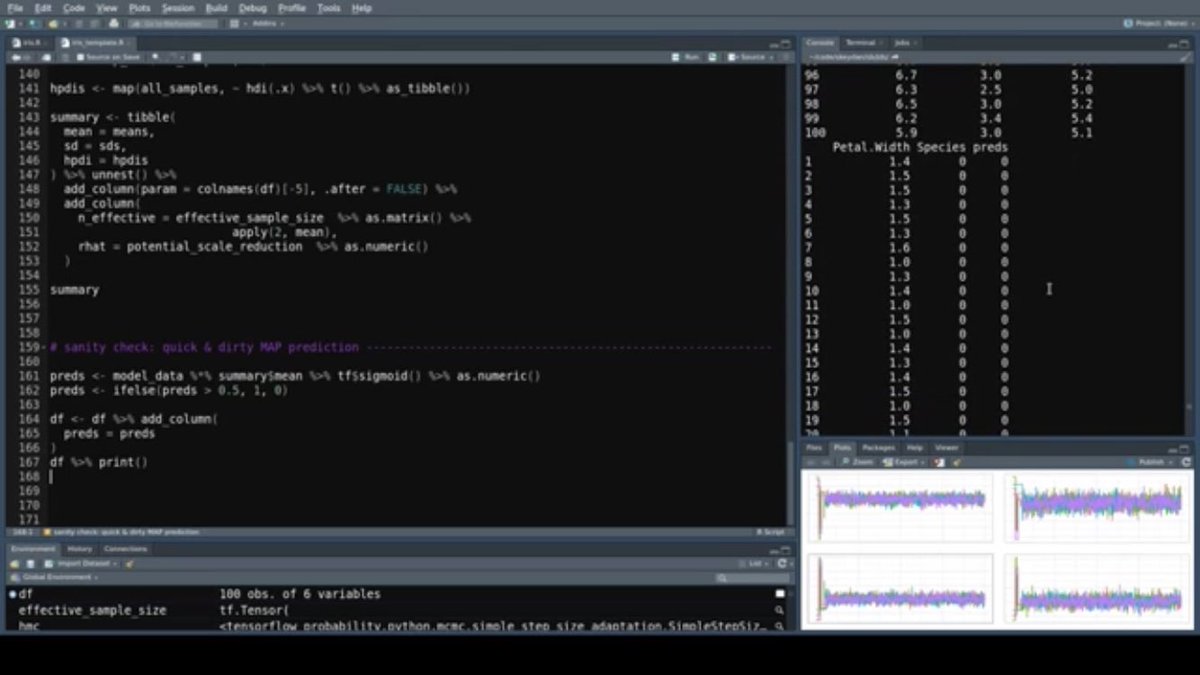Open the Addins dropdown
This screenshot has width=1200, height=675.
point(266,22)
